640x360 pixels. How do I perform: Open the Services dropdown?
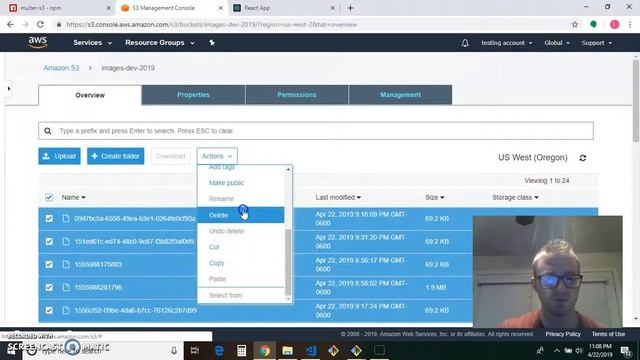[92, 42]
